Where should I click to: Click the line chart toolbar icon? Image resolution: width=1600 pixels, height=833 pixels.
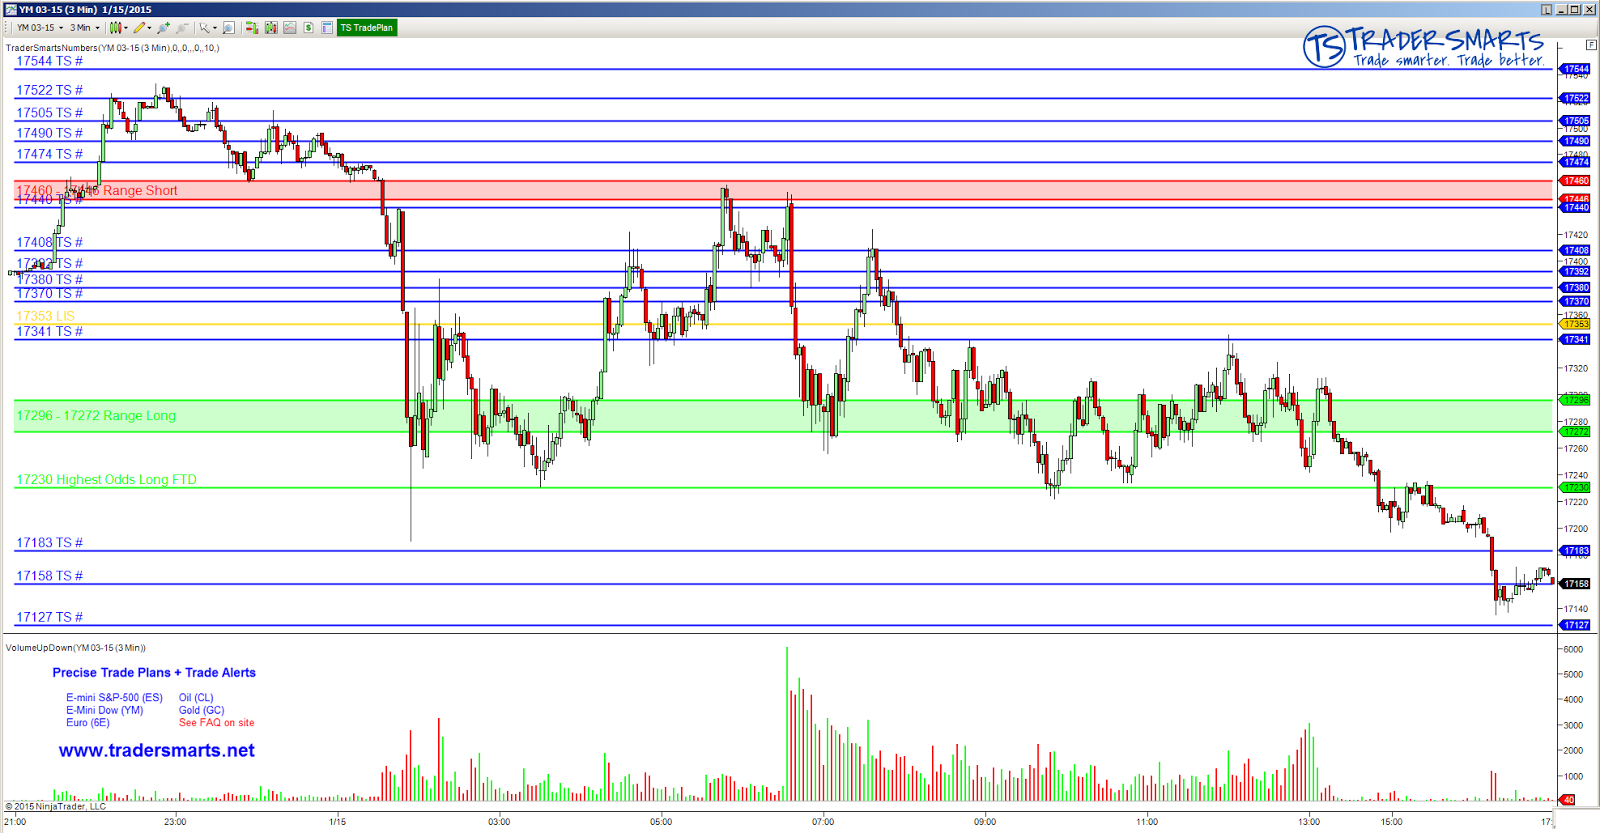click(x=290, y=28)
